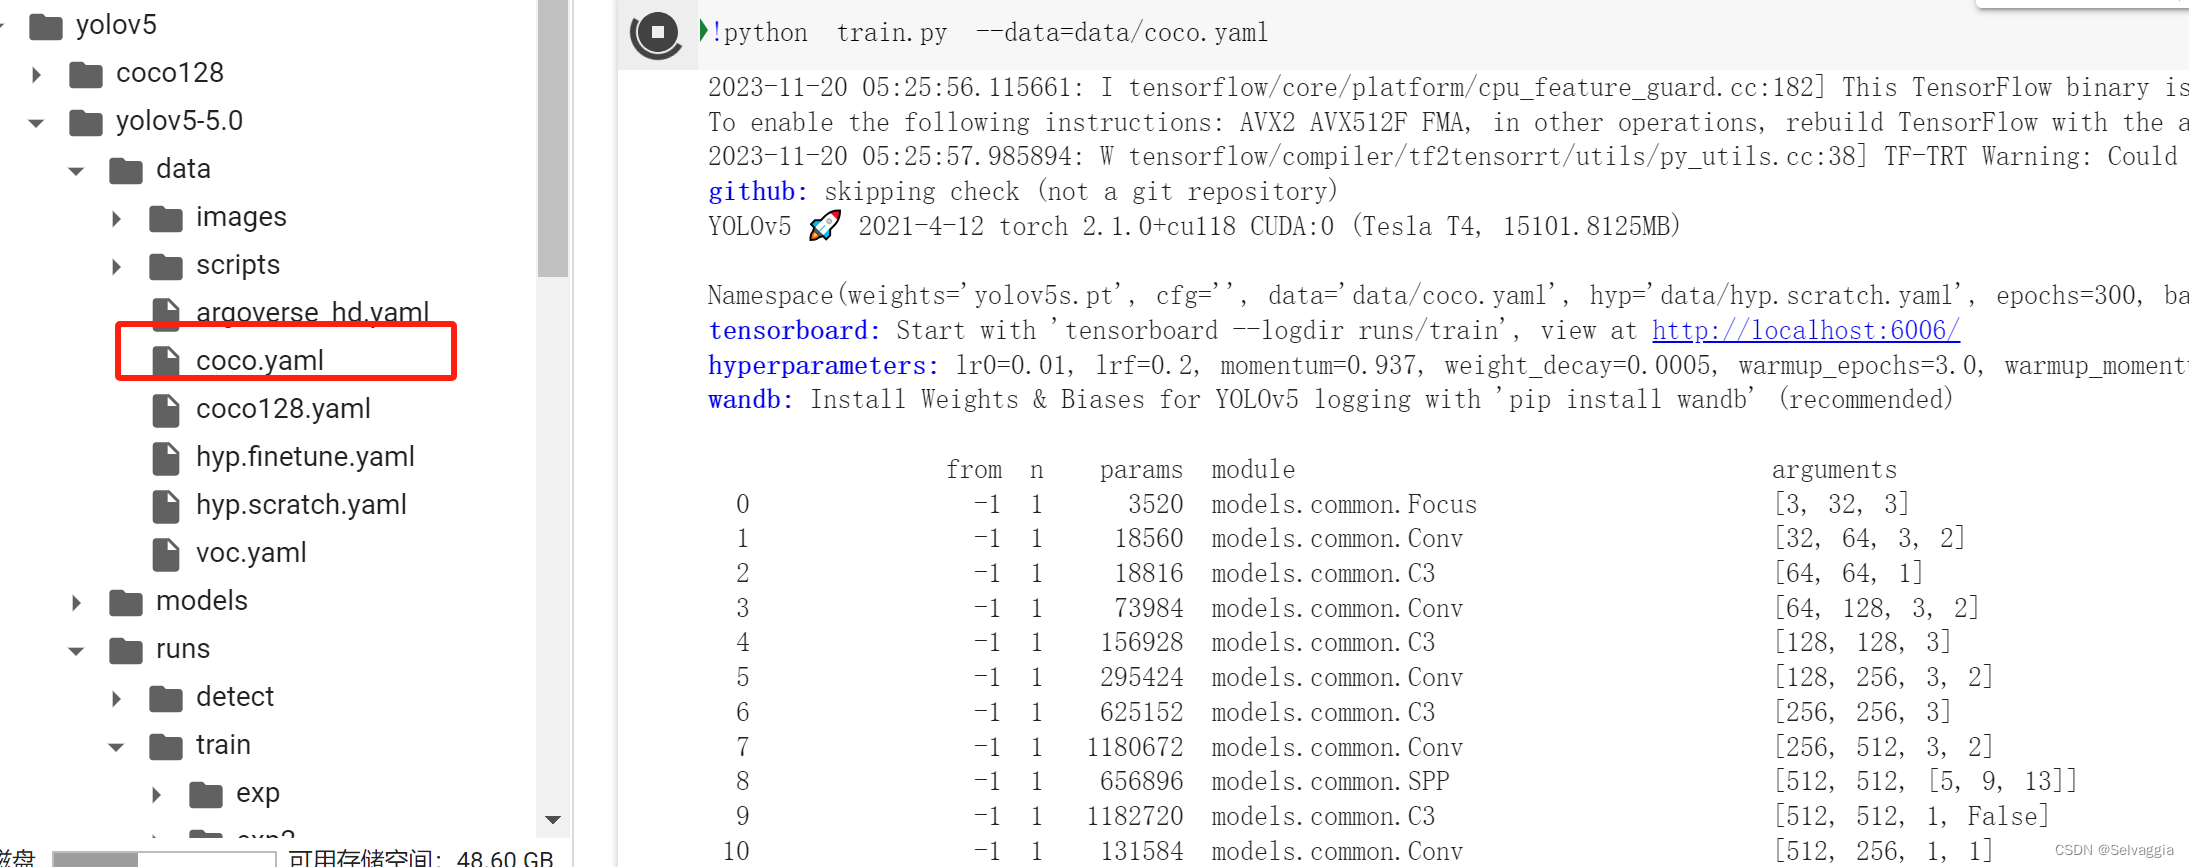This screenshot has height=867, width=2189.
Task: Expand the coco128 folder
Action: click(x=37, y=74)
